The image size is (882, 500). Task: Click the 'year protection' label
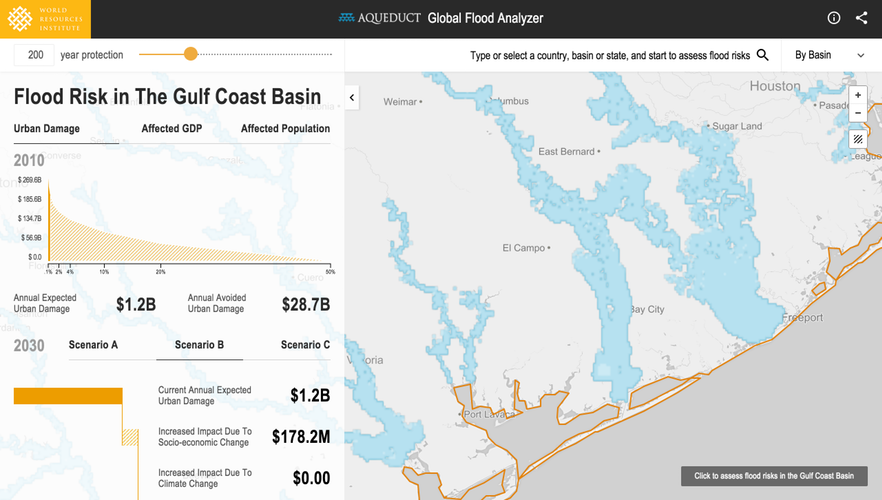pyautogui.click(x=92, y=55)
